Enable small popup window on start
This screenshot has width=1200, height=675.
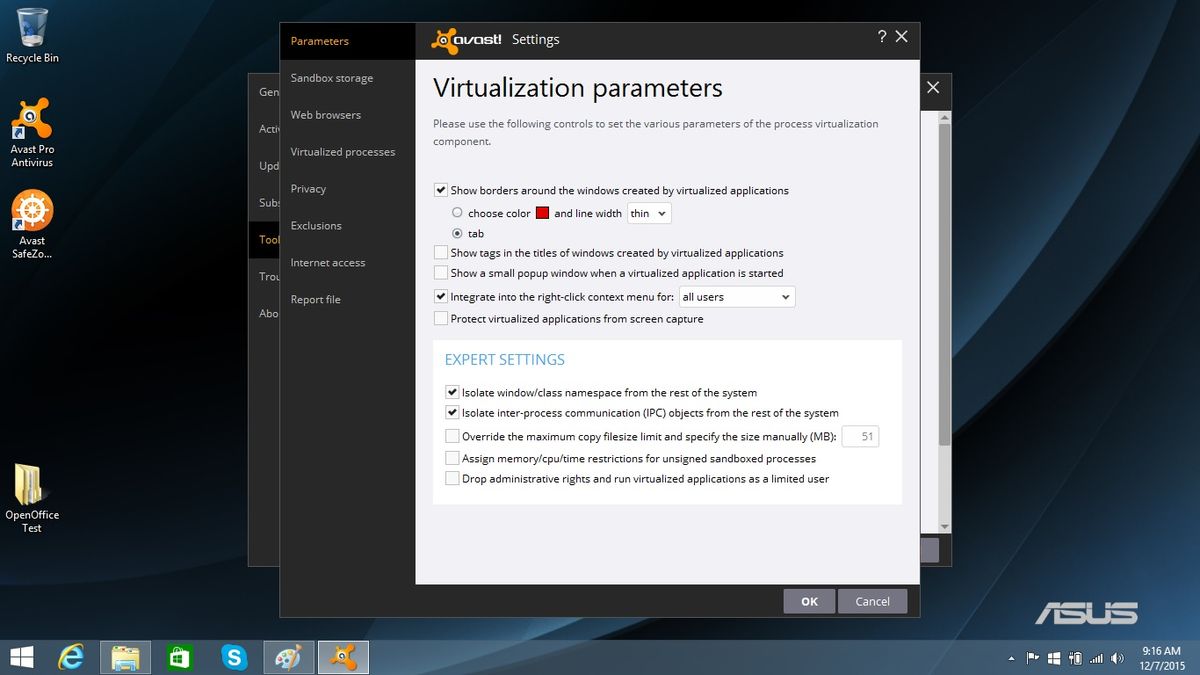tap(441, 273)
